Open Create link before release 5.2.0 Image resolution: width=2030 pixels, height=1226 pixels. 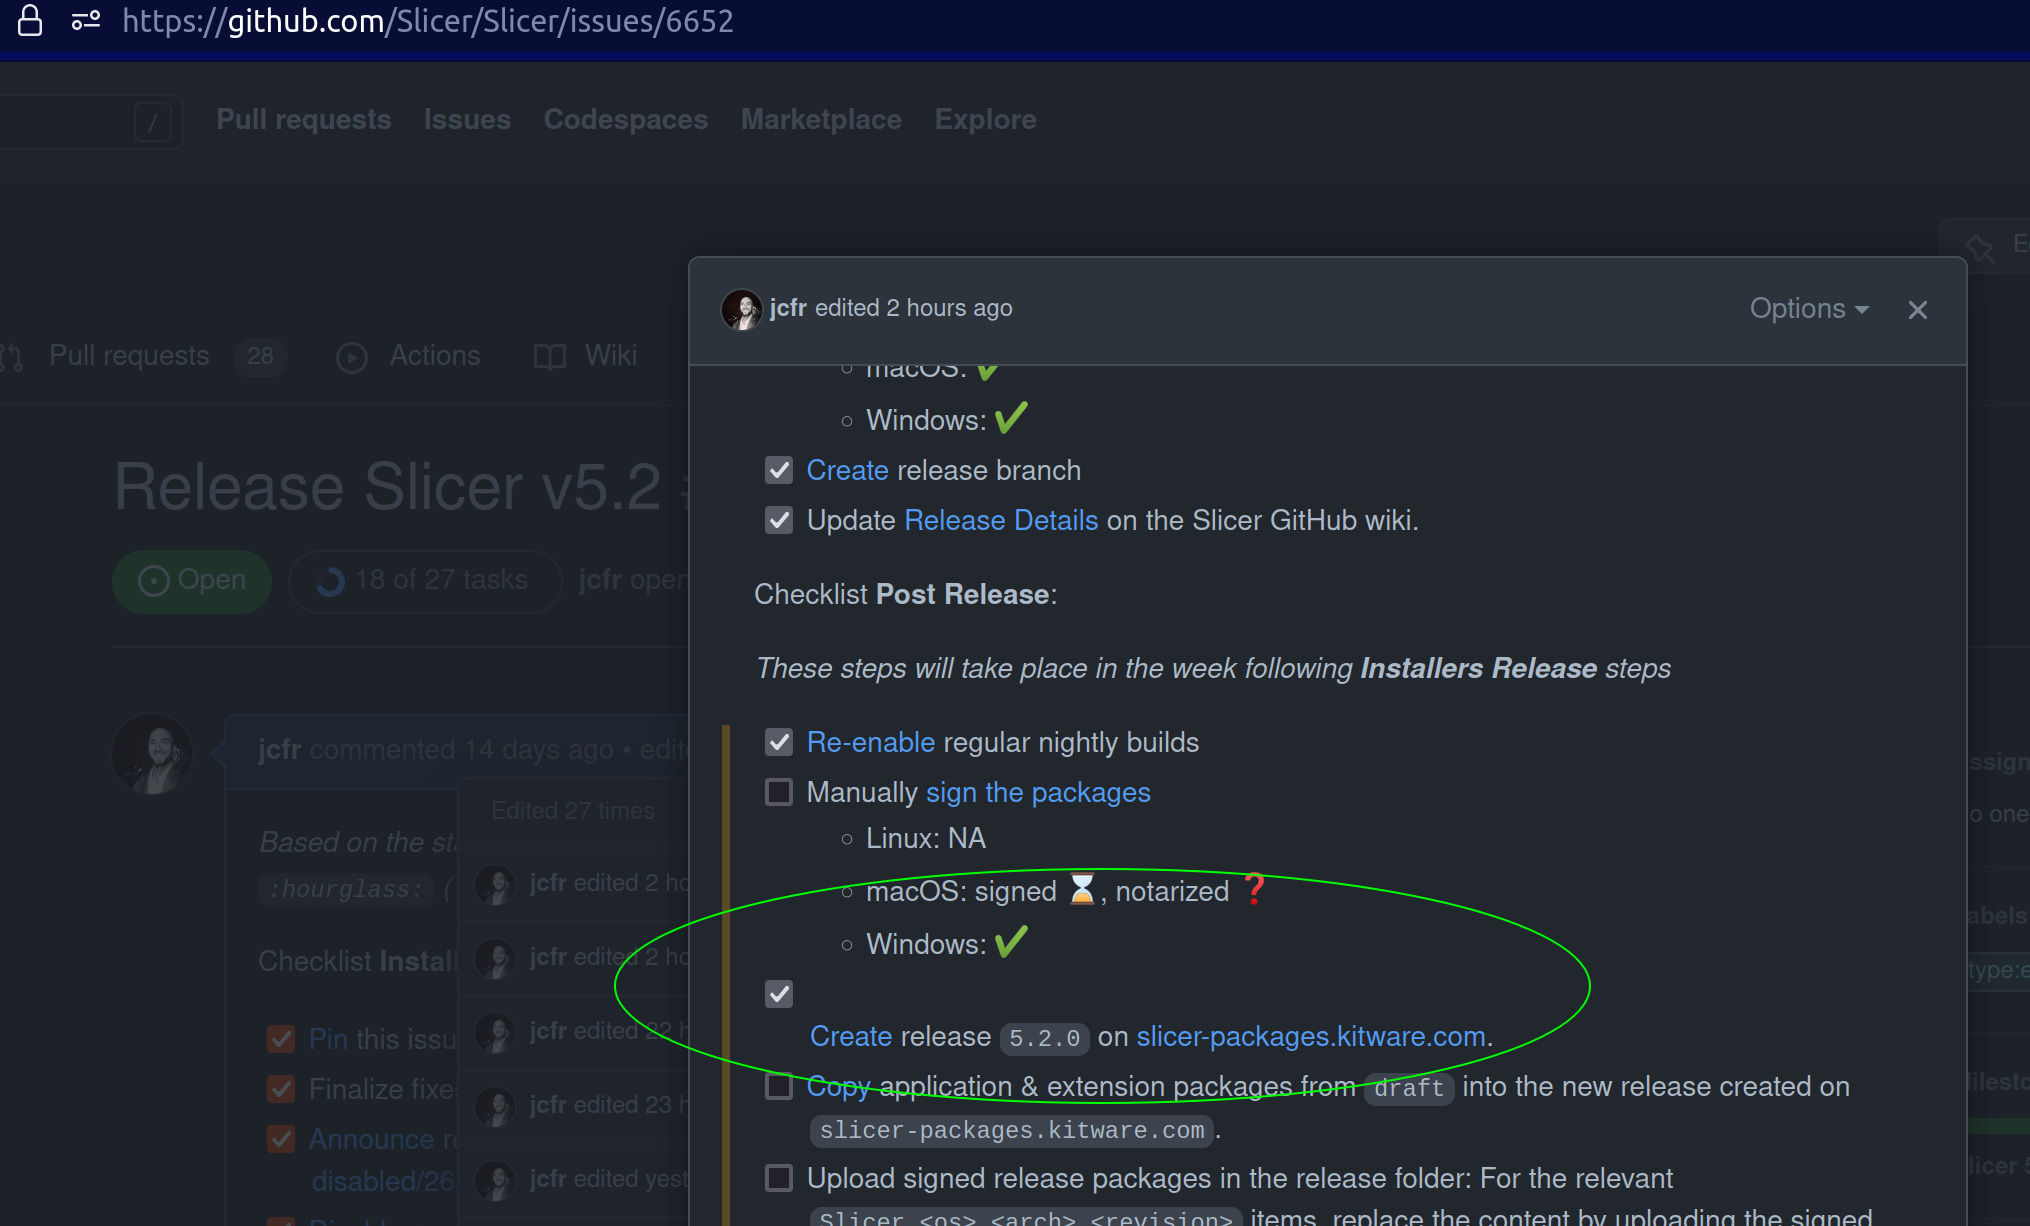pos(851,1036)
